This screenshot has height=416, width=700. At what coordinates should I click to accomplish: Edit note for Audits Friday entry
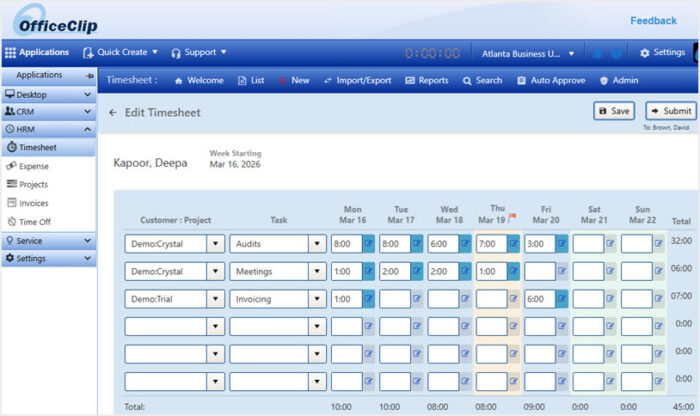pos(562,244)
